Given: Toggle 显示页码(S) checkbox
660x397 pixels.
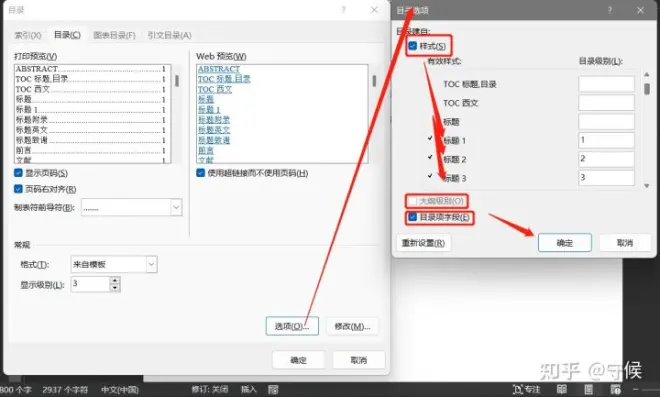Looking at the screenshot, I should coord(18,173).
